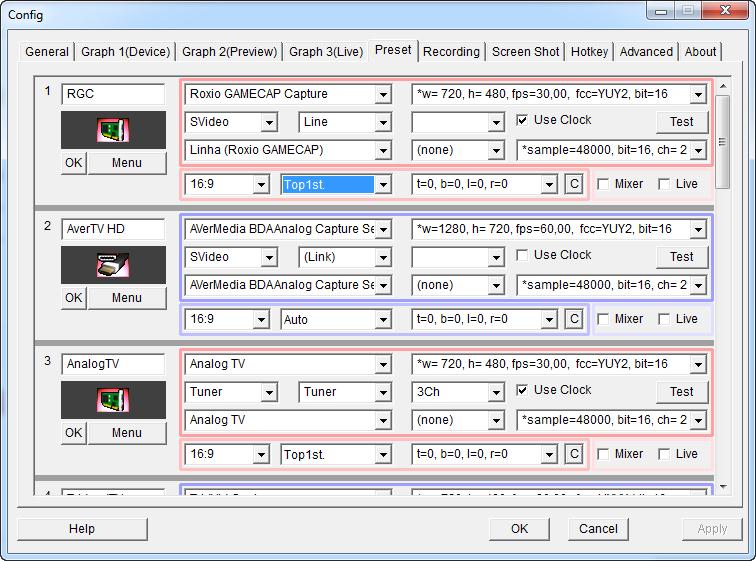Viewport: 756px width, 561px height.
Task: Click the capture card icon for preset RGC
Action: pyautogui.click(x=113, y=130)
